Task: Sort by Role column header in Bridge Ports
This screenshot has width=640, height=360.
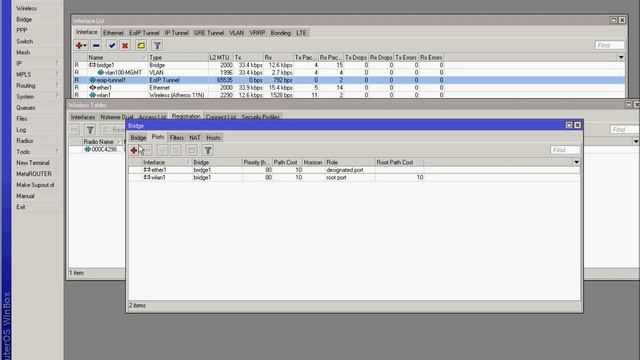Action: point(349,162)
